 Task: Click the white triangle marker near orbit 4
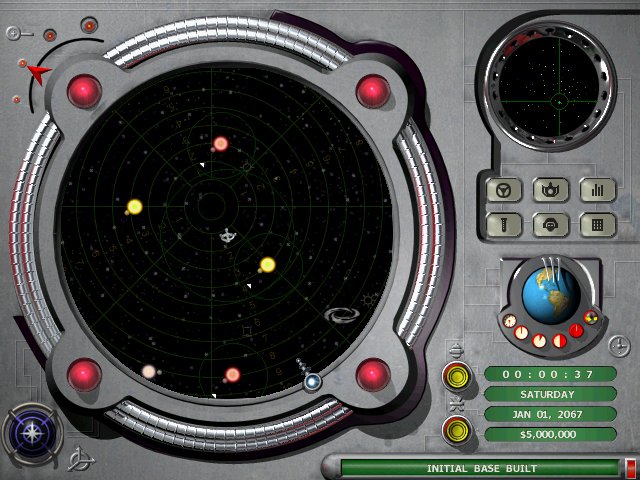click(249, 286)
